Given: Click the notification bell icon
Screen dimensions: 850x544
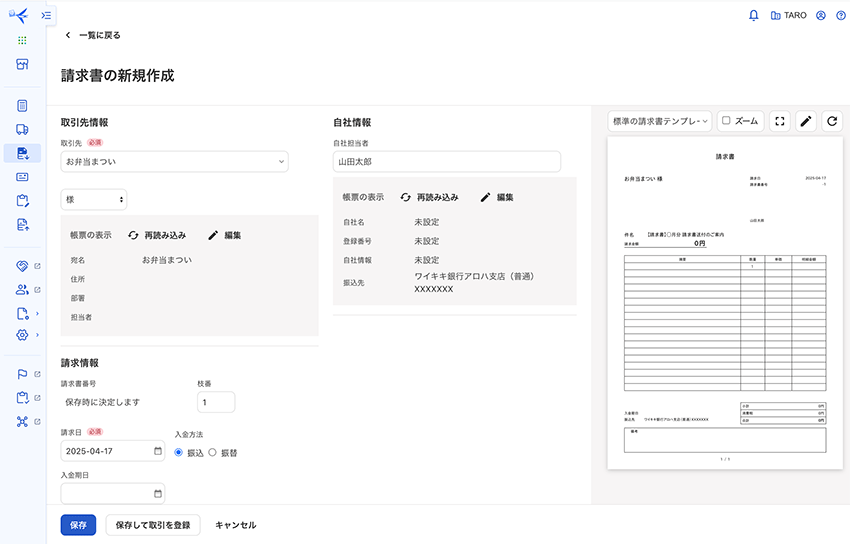Looking at the screenshot, I should 754,15.
